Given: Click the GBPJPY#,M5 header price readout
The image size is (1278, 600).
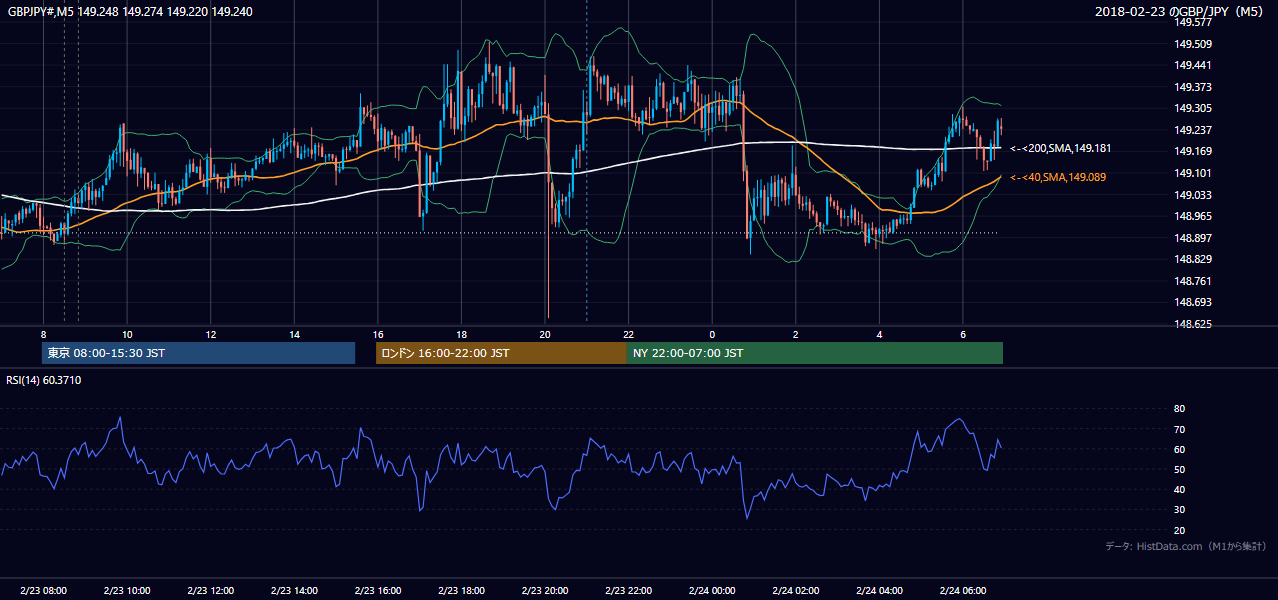Looking at the screenshot, I should click(130, 11).
